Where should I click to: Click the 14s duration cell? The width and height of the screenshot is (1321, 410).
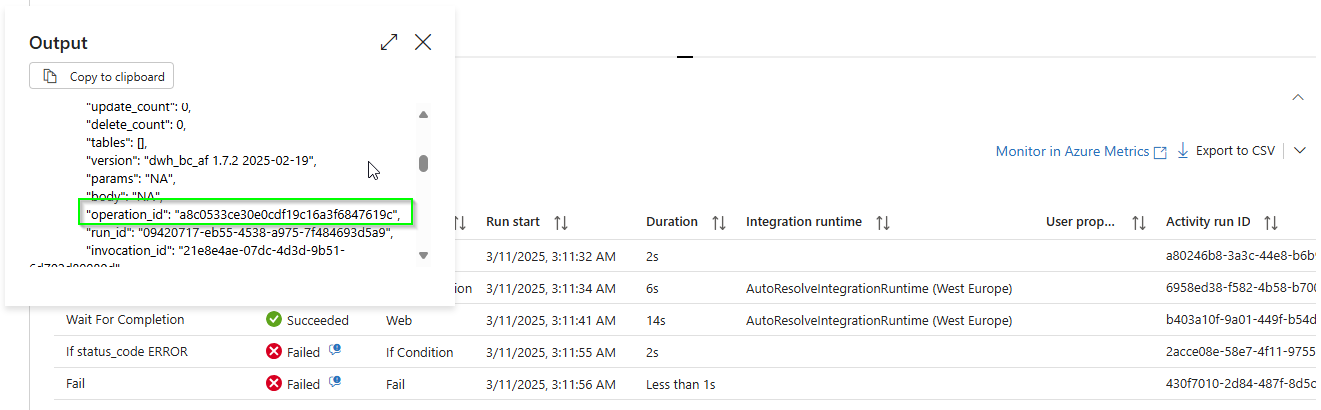(x=657, y=321)
